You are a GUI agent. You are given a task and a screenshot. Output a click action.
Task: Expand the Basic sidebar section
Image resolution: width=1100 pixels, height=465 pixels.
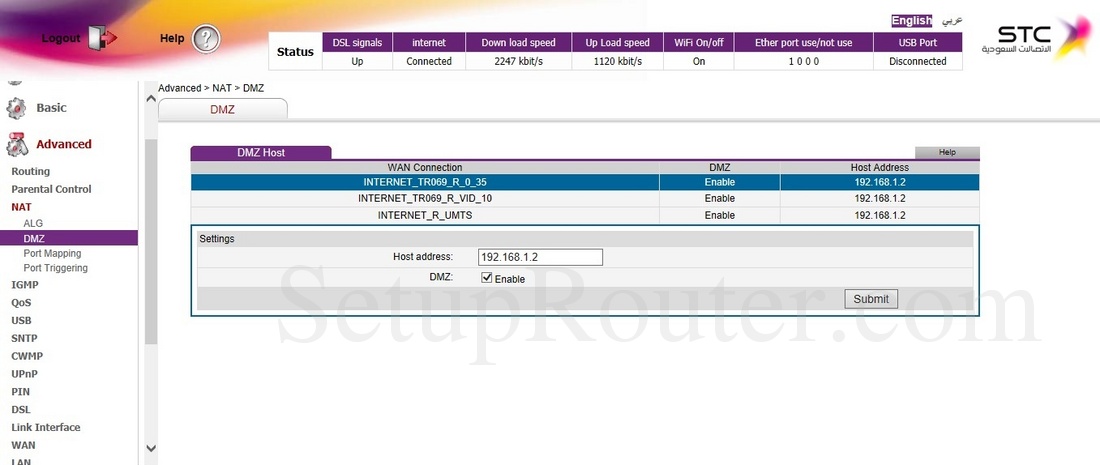[51, 108]
